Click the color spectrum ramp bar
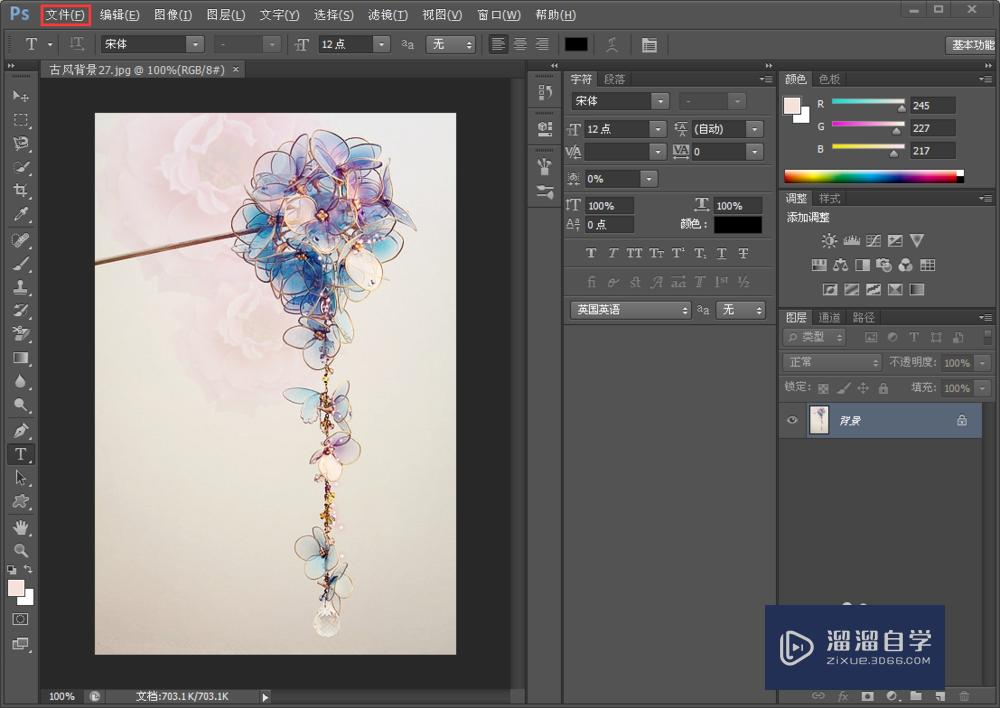Screen dimensions: 1000x708 [x=870, y=177]
